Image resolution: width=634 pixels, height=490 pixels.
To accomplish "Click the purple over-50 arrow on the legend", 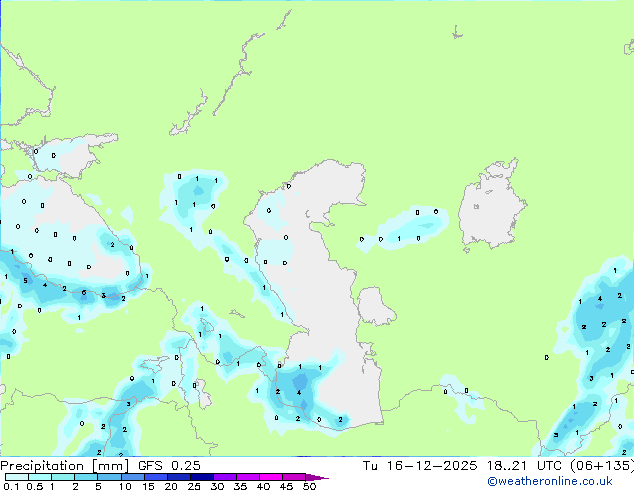I will (317, 478).
